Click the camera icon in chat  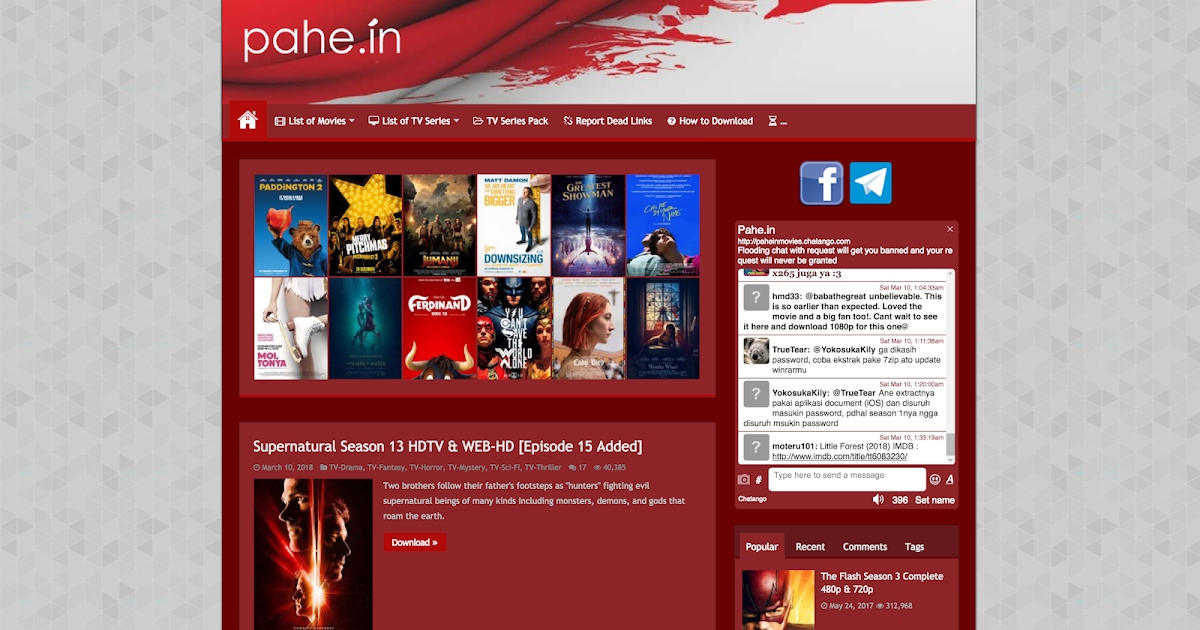coord(744,480)
